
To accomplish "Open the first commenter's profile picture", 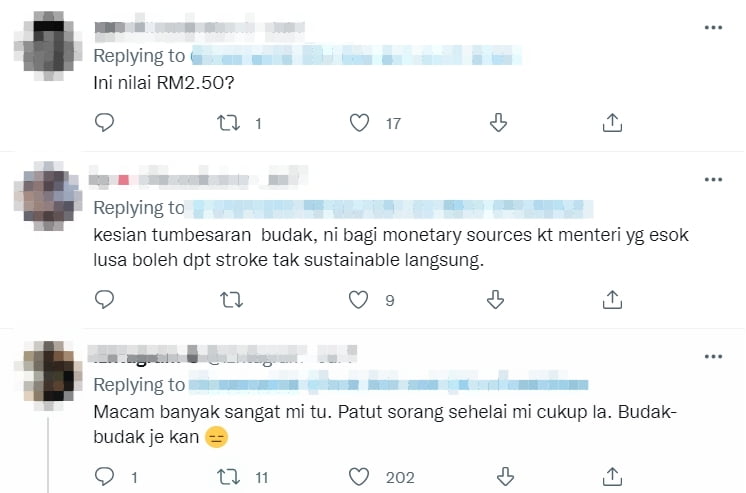I will point(48,46).
